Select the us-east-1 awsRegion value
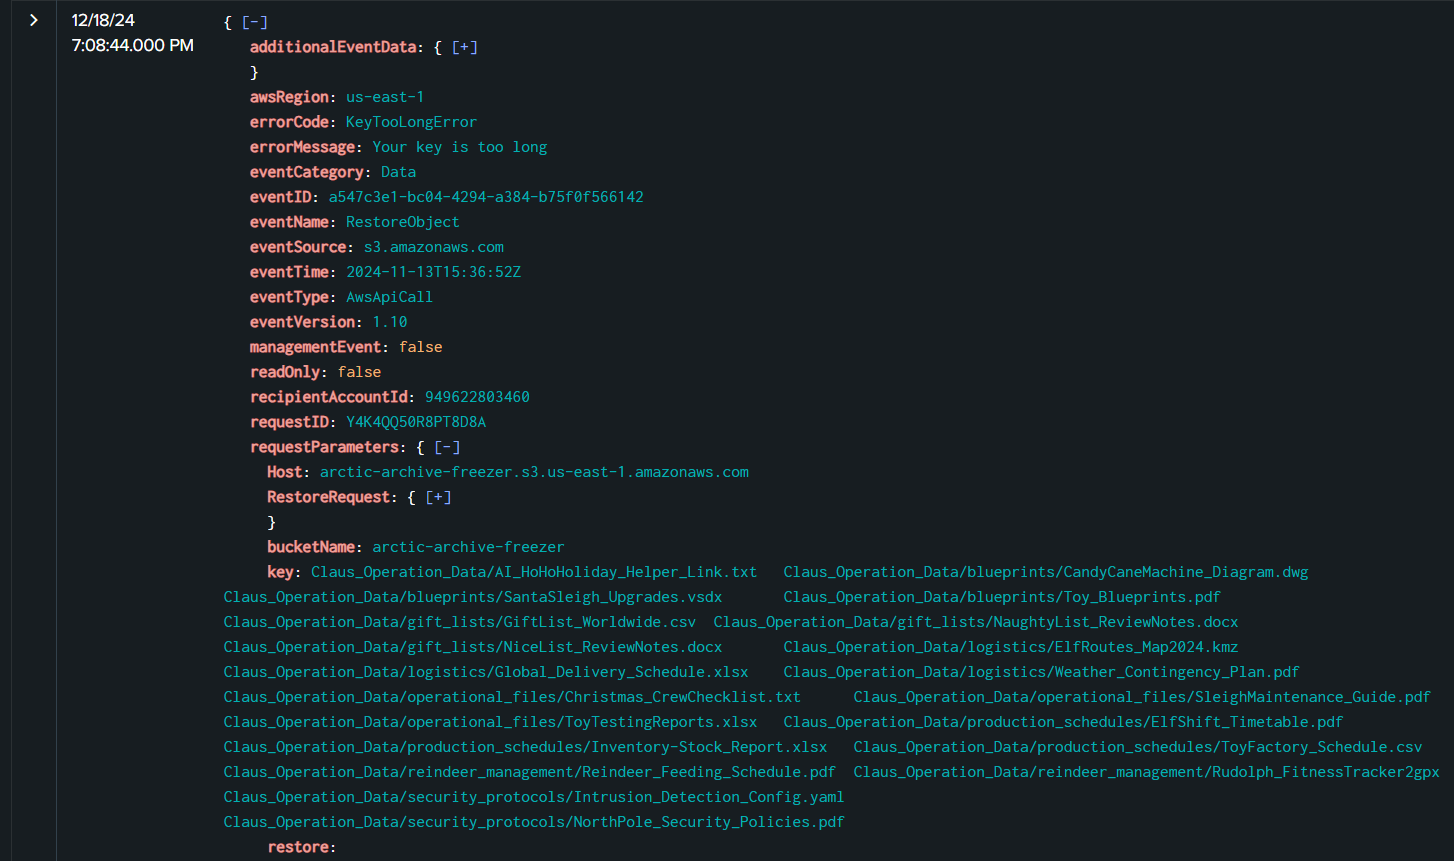 click(385, 97)
